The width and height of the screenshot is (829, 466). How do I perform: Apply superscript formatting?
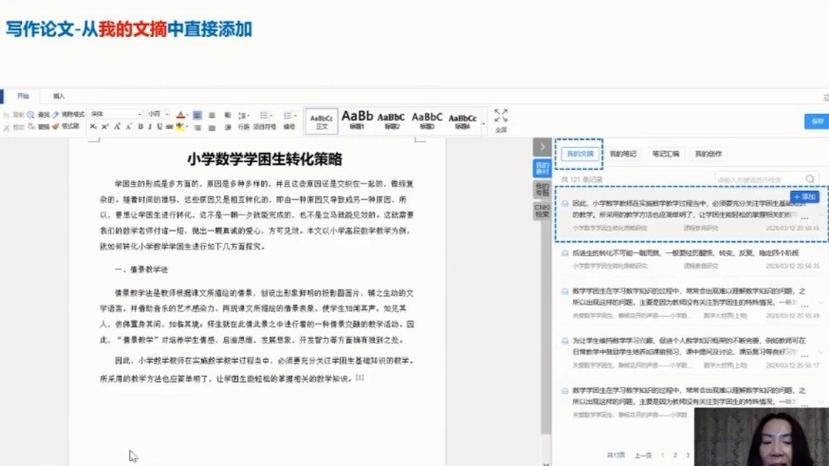(105, 127)
